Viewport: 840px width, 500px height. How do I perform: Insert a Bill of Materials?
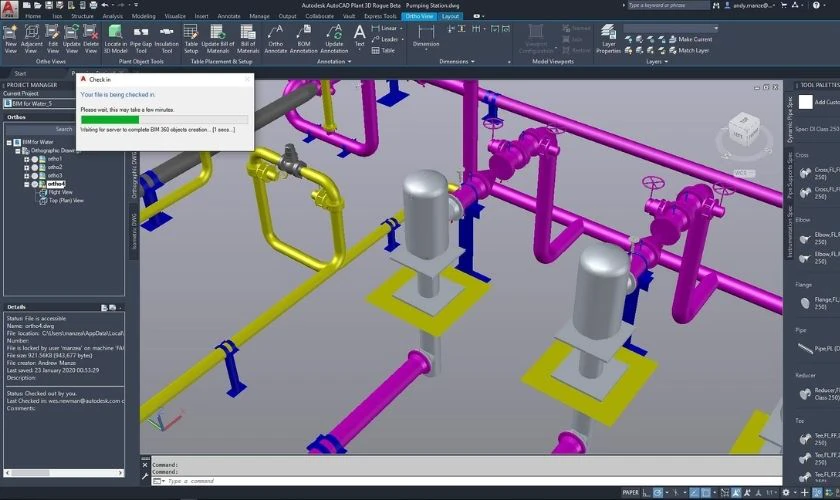click(248, 39)
